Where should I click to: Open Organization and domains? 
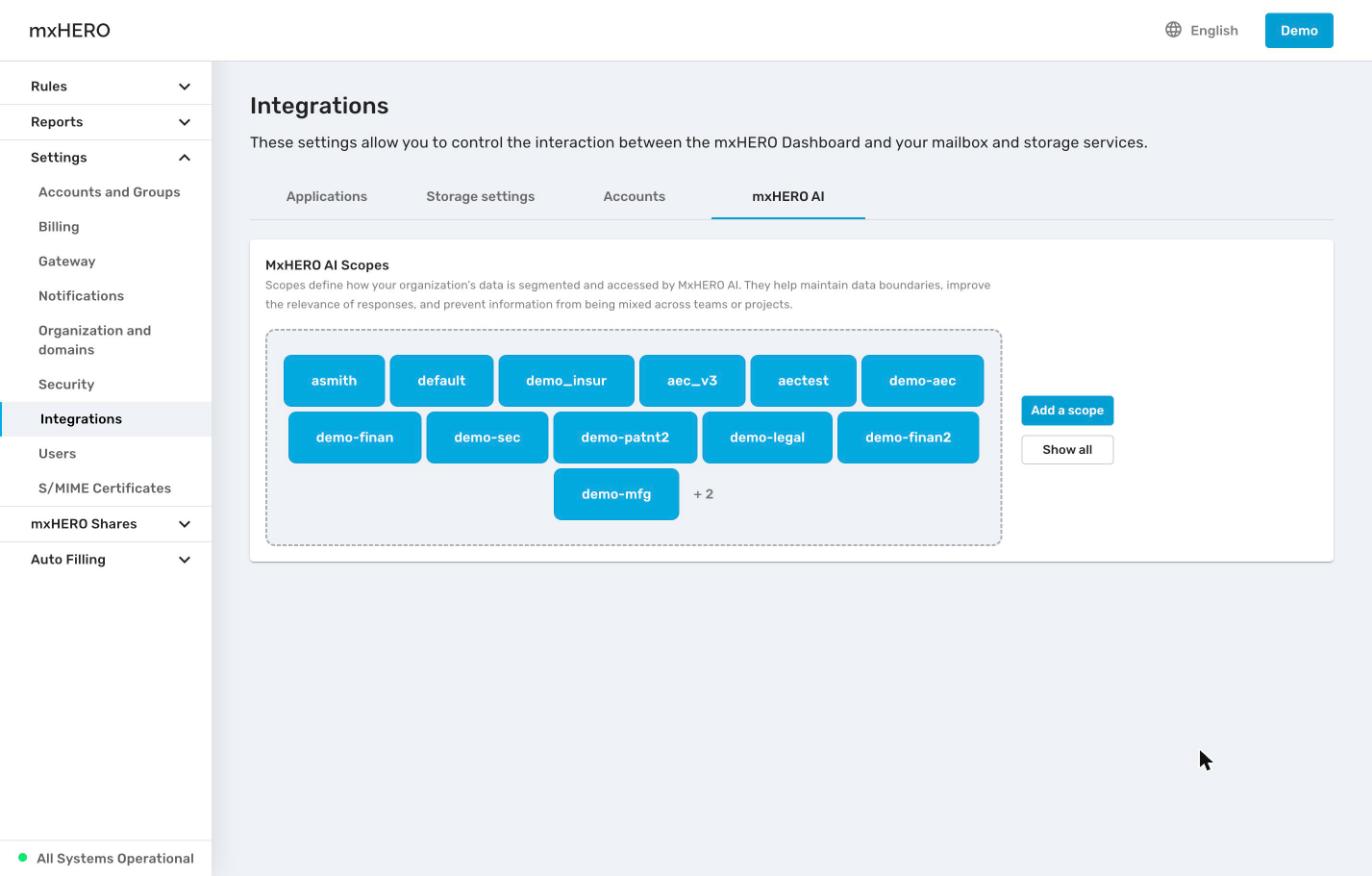[x=95, y=340]
